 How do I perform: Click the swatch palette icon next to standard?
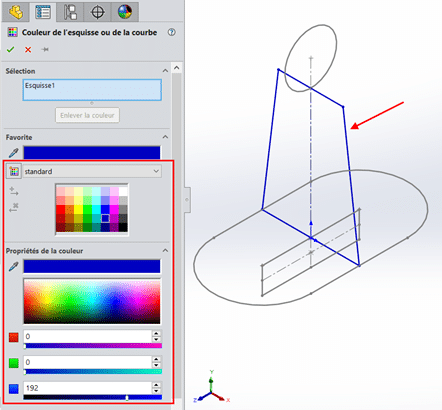coord(14,171)
